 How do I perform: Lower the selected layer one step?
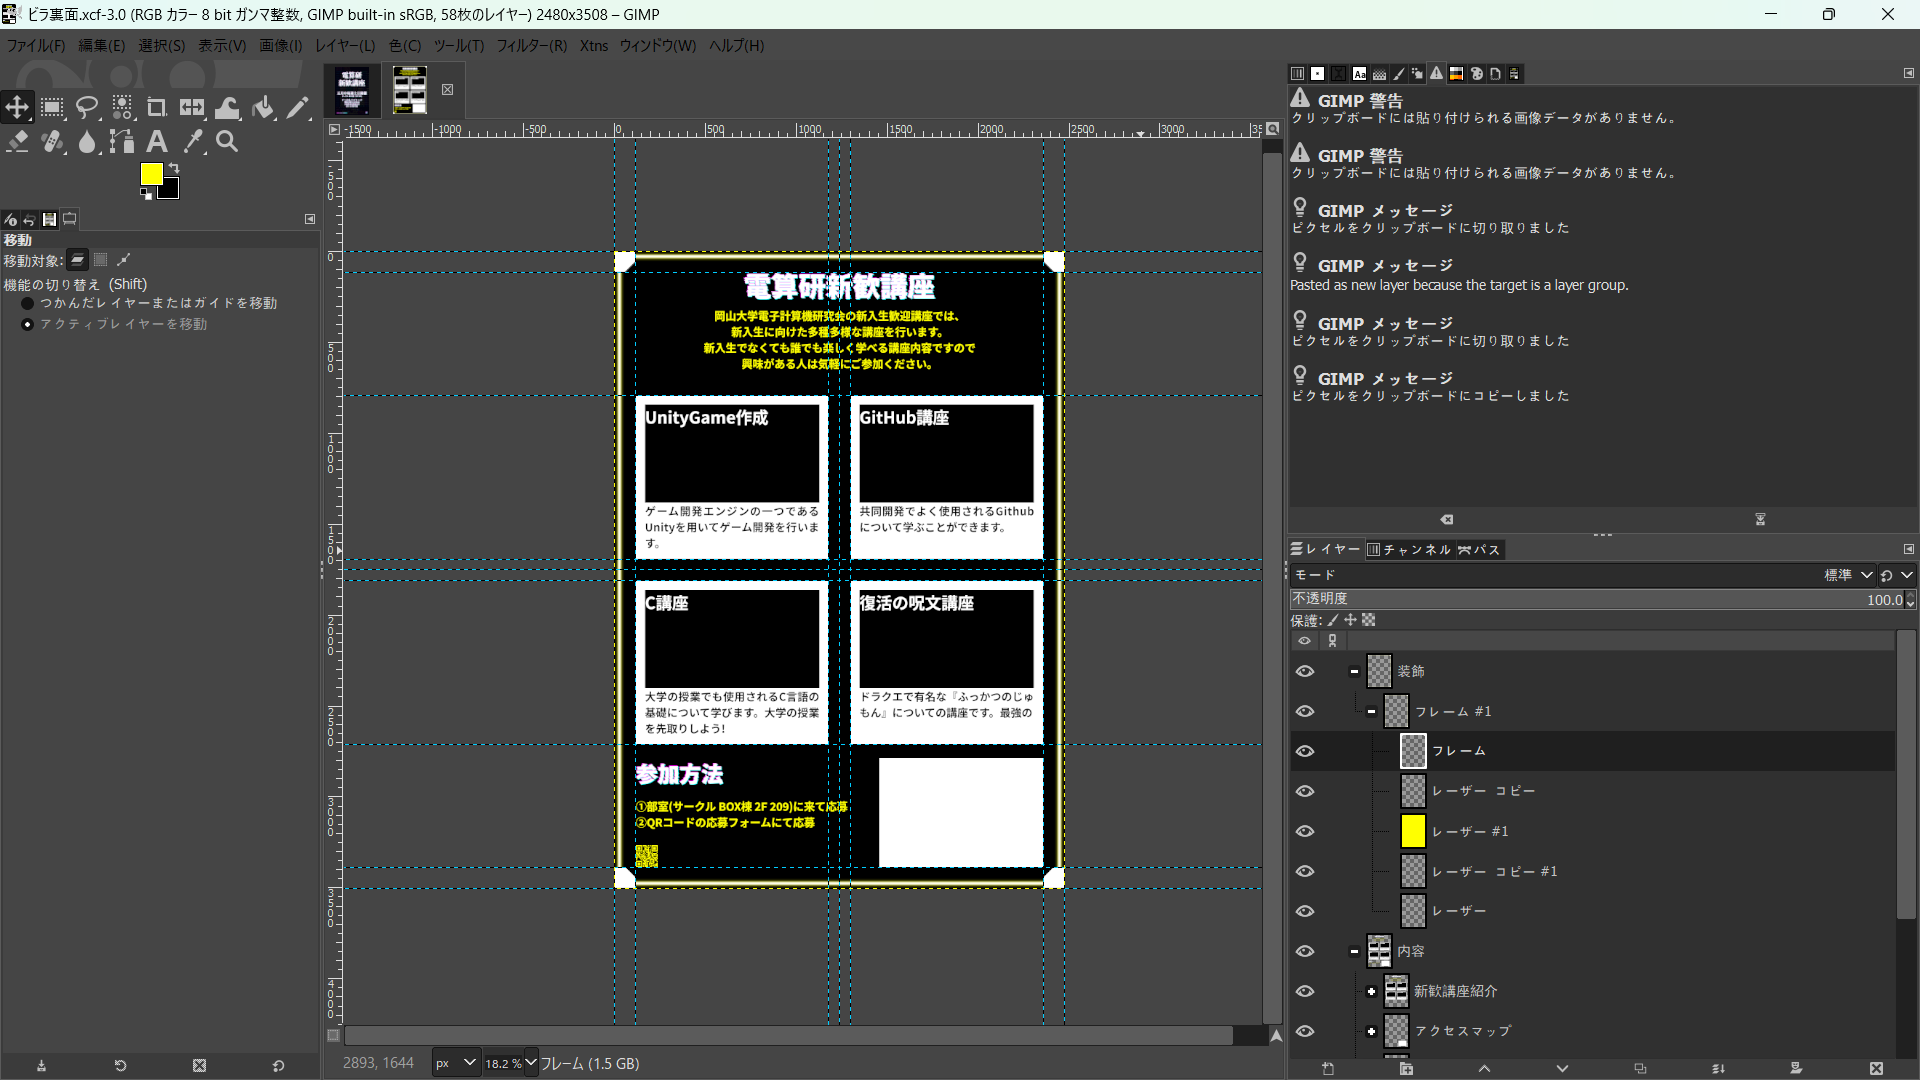click(x=1562, y=1068)
